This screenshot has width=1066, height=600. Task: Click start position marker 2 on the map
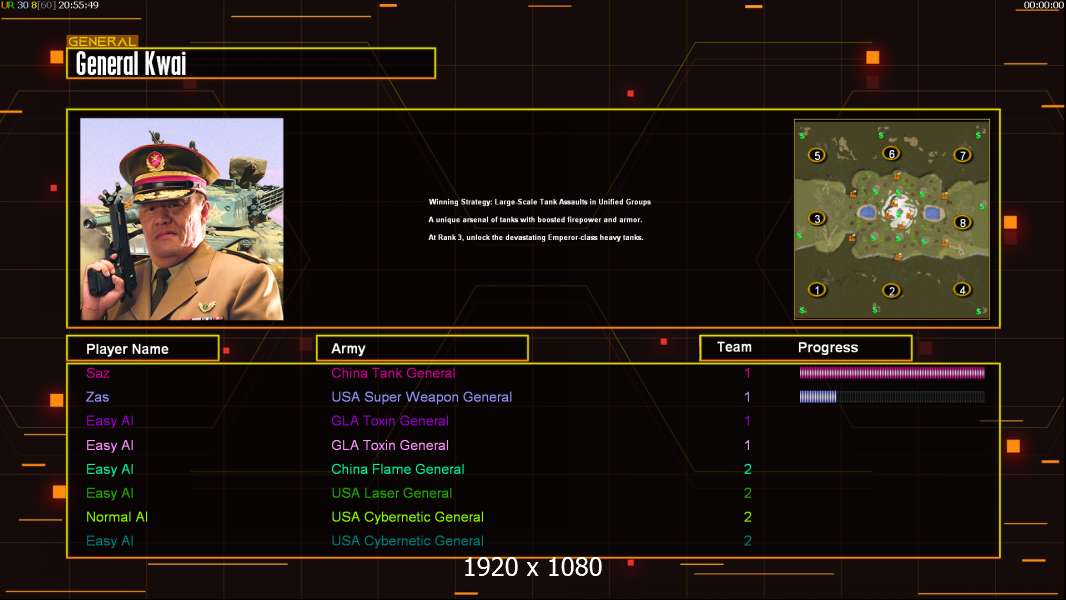(891, 291)
